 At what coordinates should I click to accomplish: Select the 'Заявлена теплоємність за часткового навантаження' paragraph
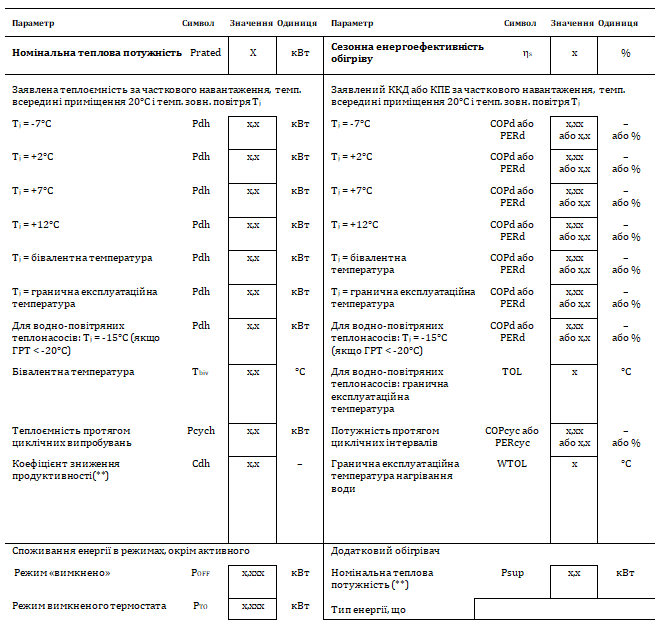[x=157, y=96]
